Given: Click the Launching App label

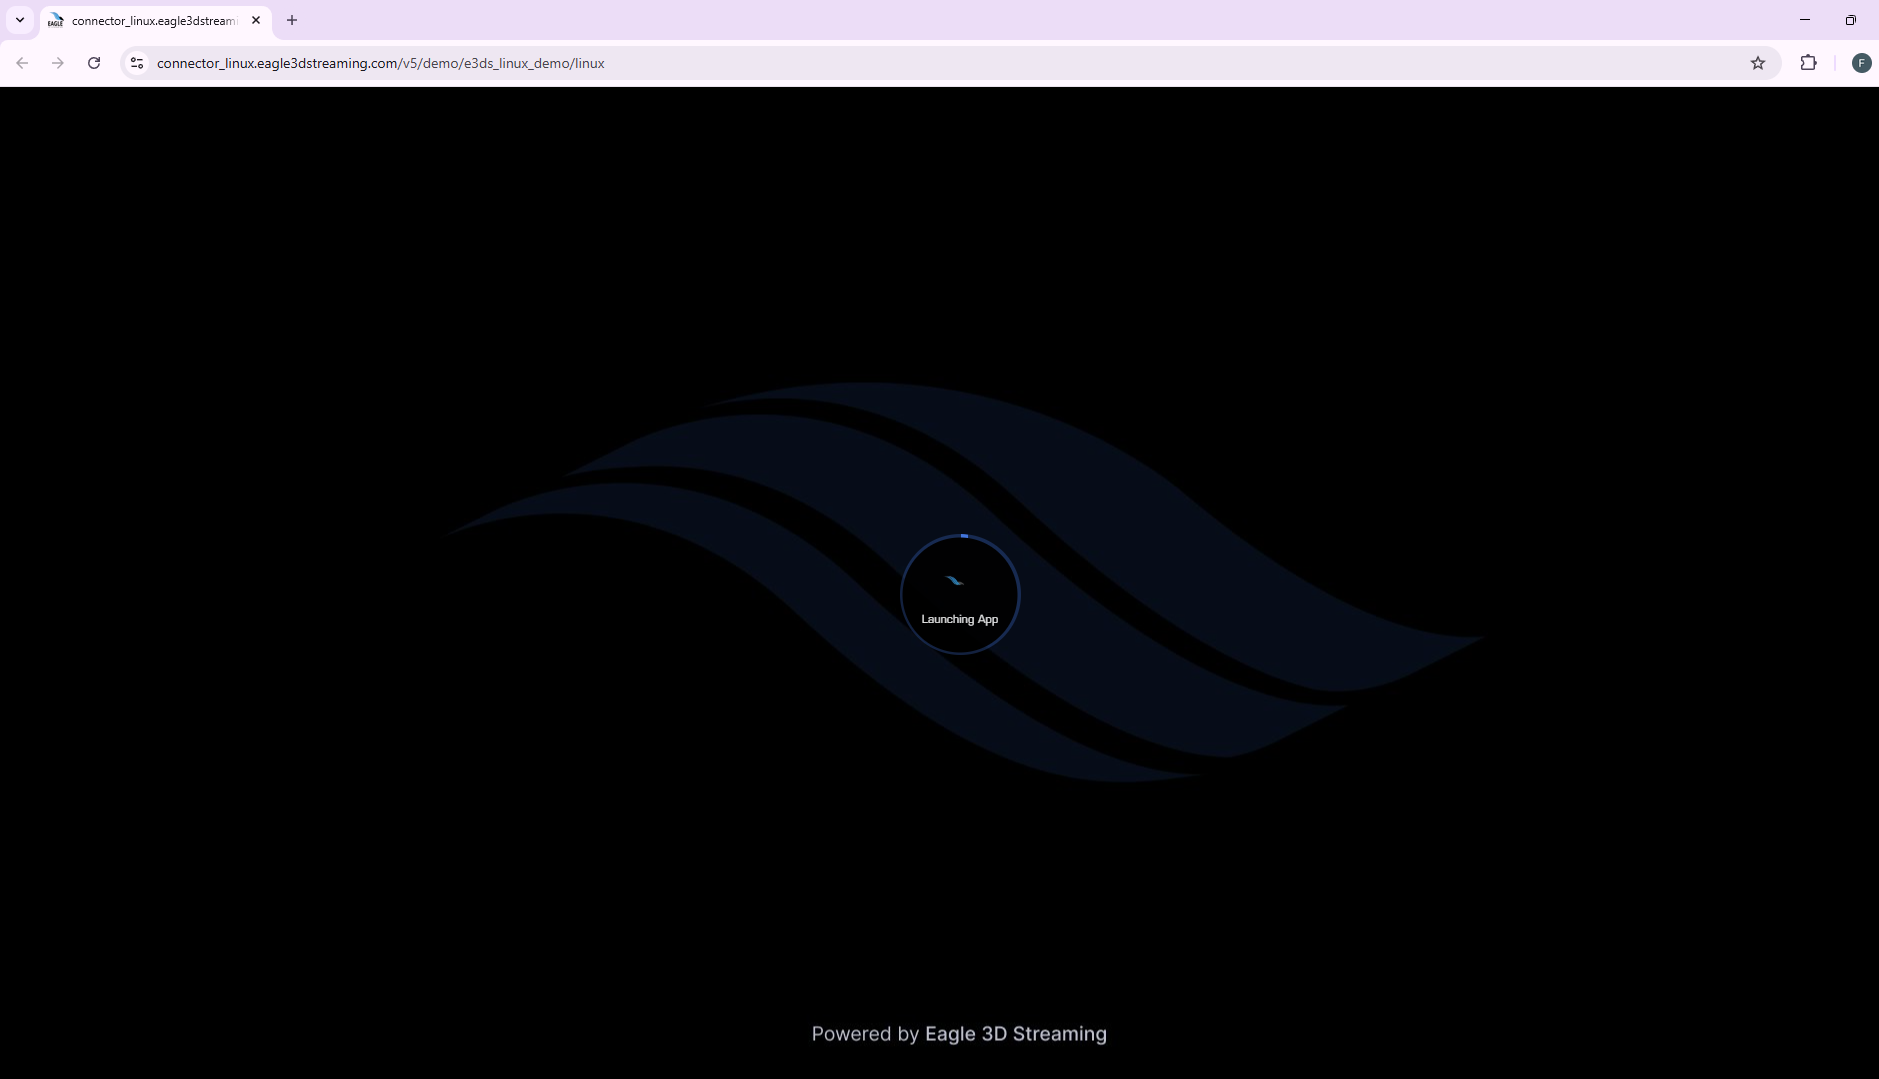Looking at the screenshot, I should [x=959, y=619].
